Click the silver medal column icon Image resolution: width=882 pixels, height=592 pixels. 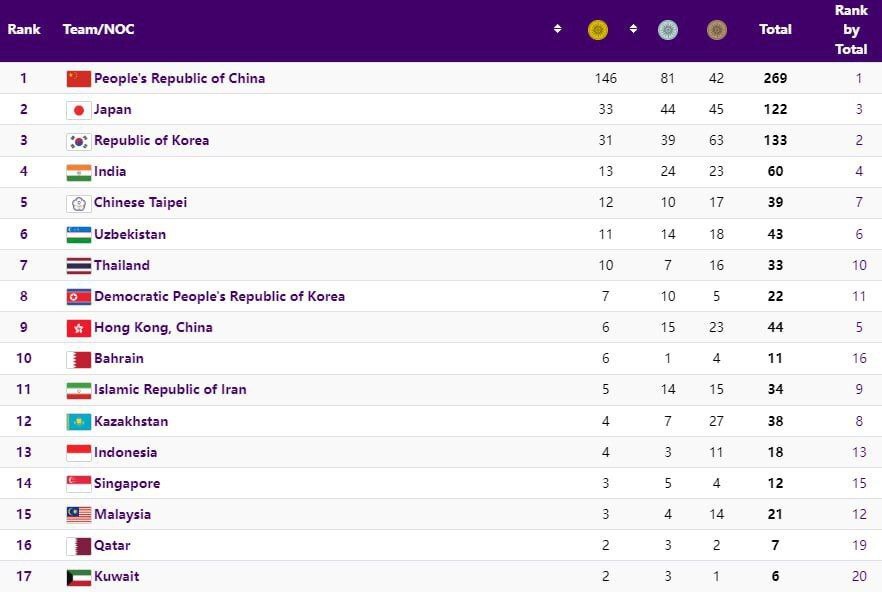coord(667,30)
